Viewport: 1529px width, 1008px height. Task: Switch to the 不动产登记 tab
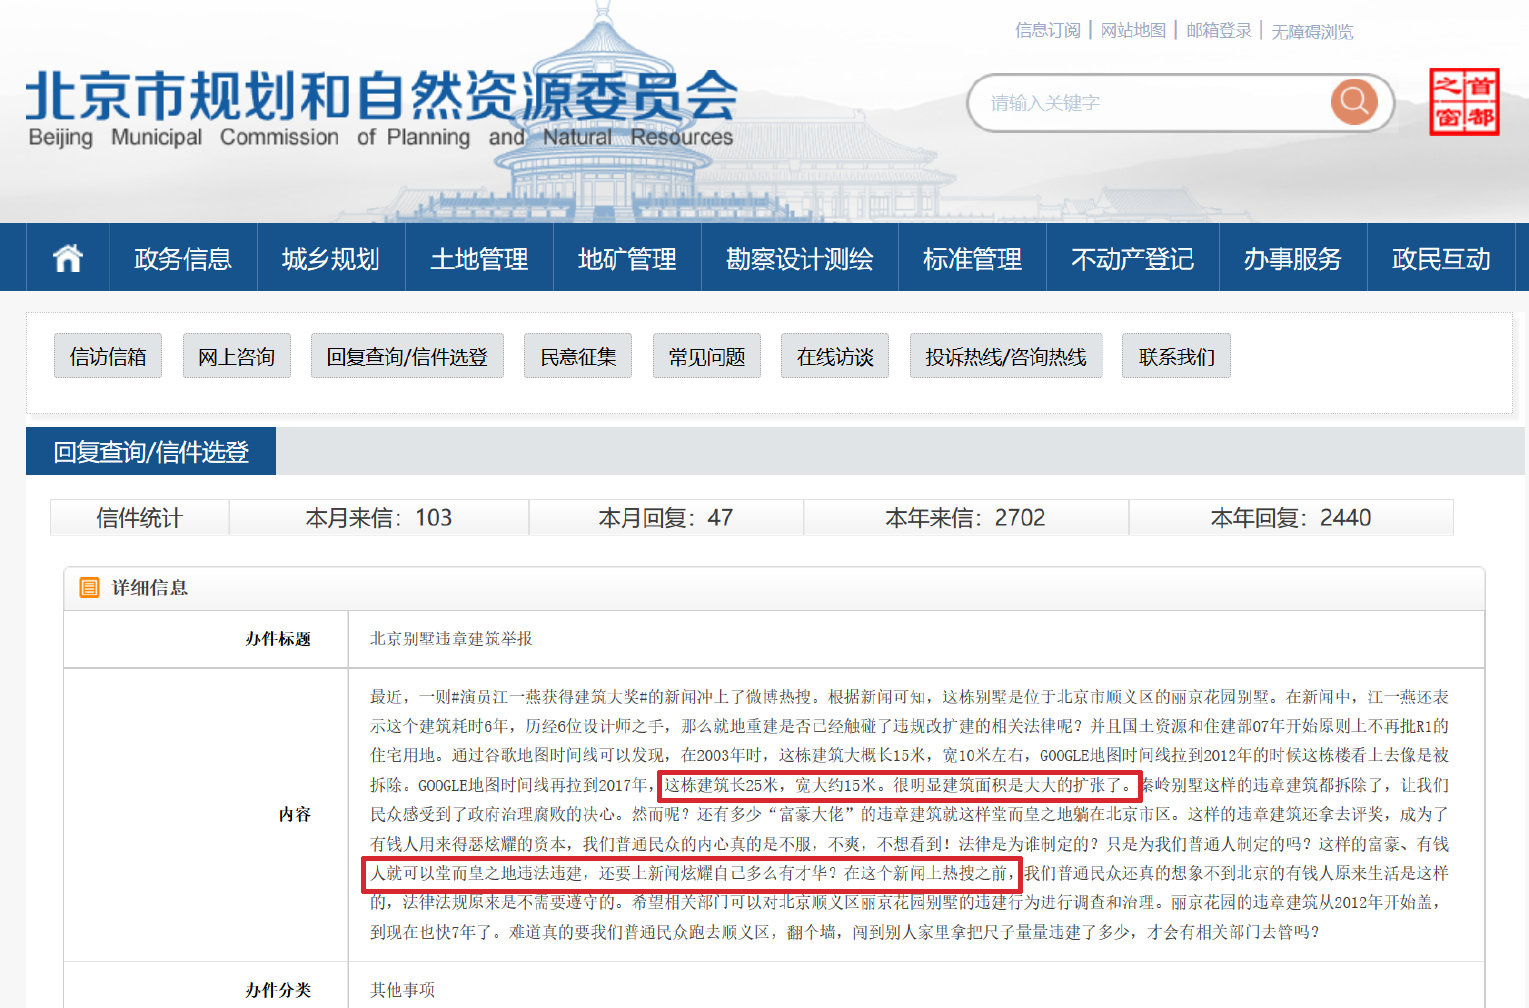(x=1132, y=258)
